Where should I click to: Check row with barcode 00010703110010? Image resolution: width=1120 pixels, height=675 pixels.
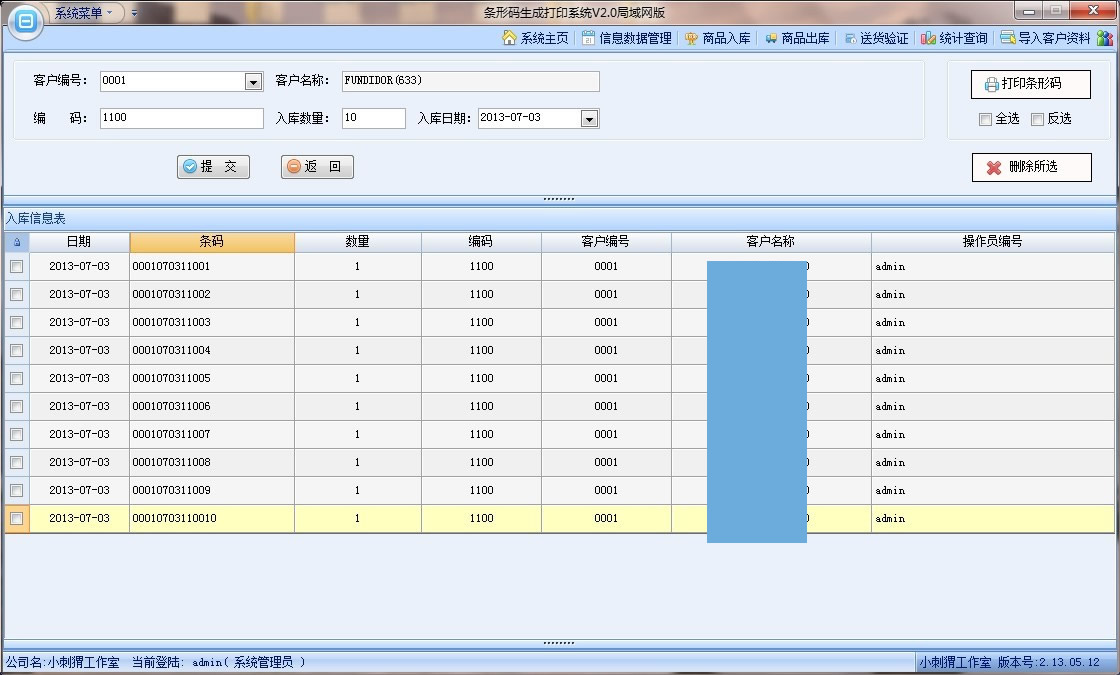click(16, 519)
